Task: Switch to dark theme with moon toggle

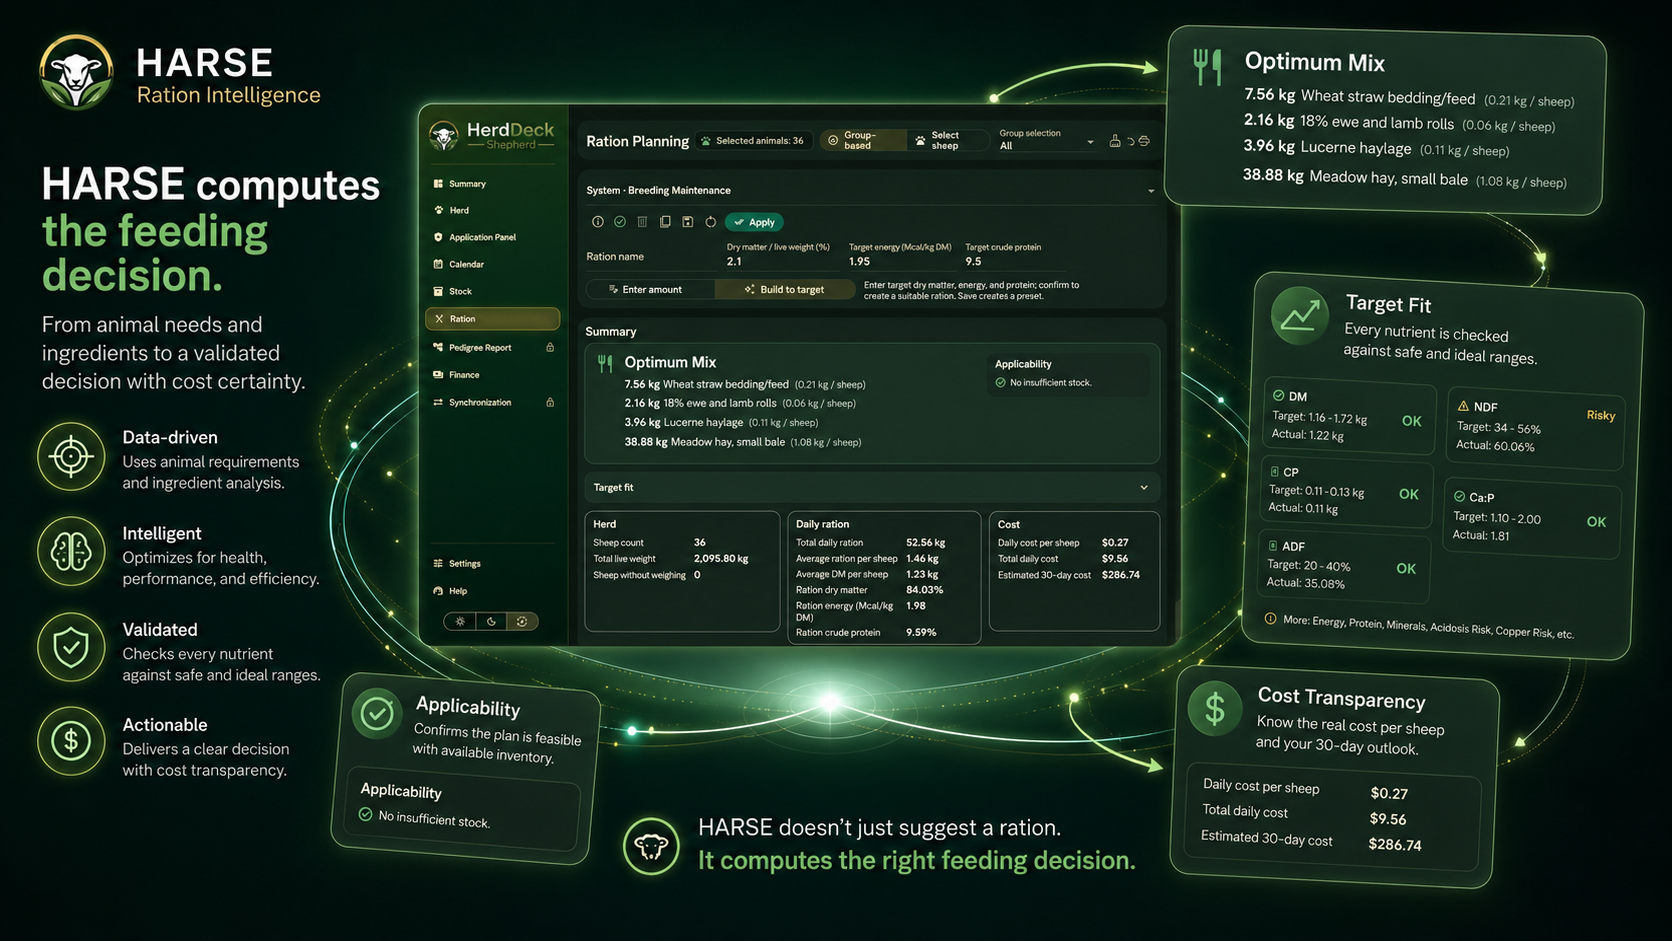Action: (491, 621)
